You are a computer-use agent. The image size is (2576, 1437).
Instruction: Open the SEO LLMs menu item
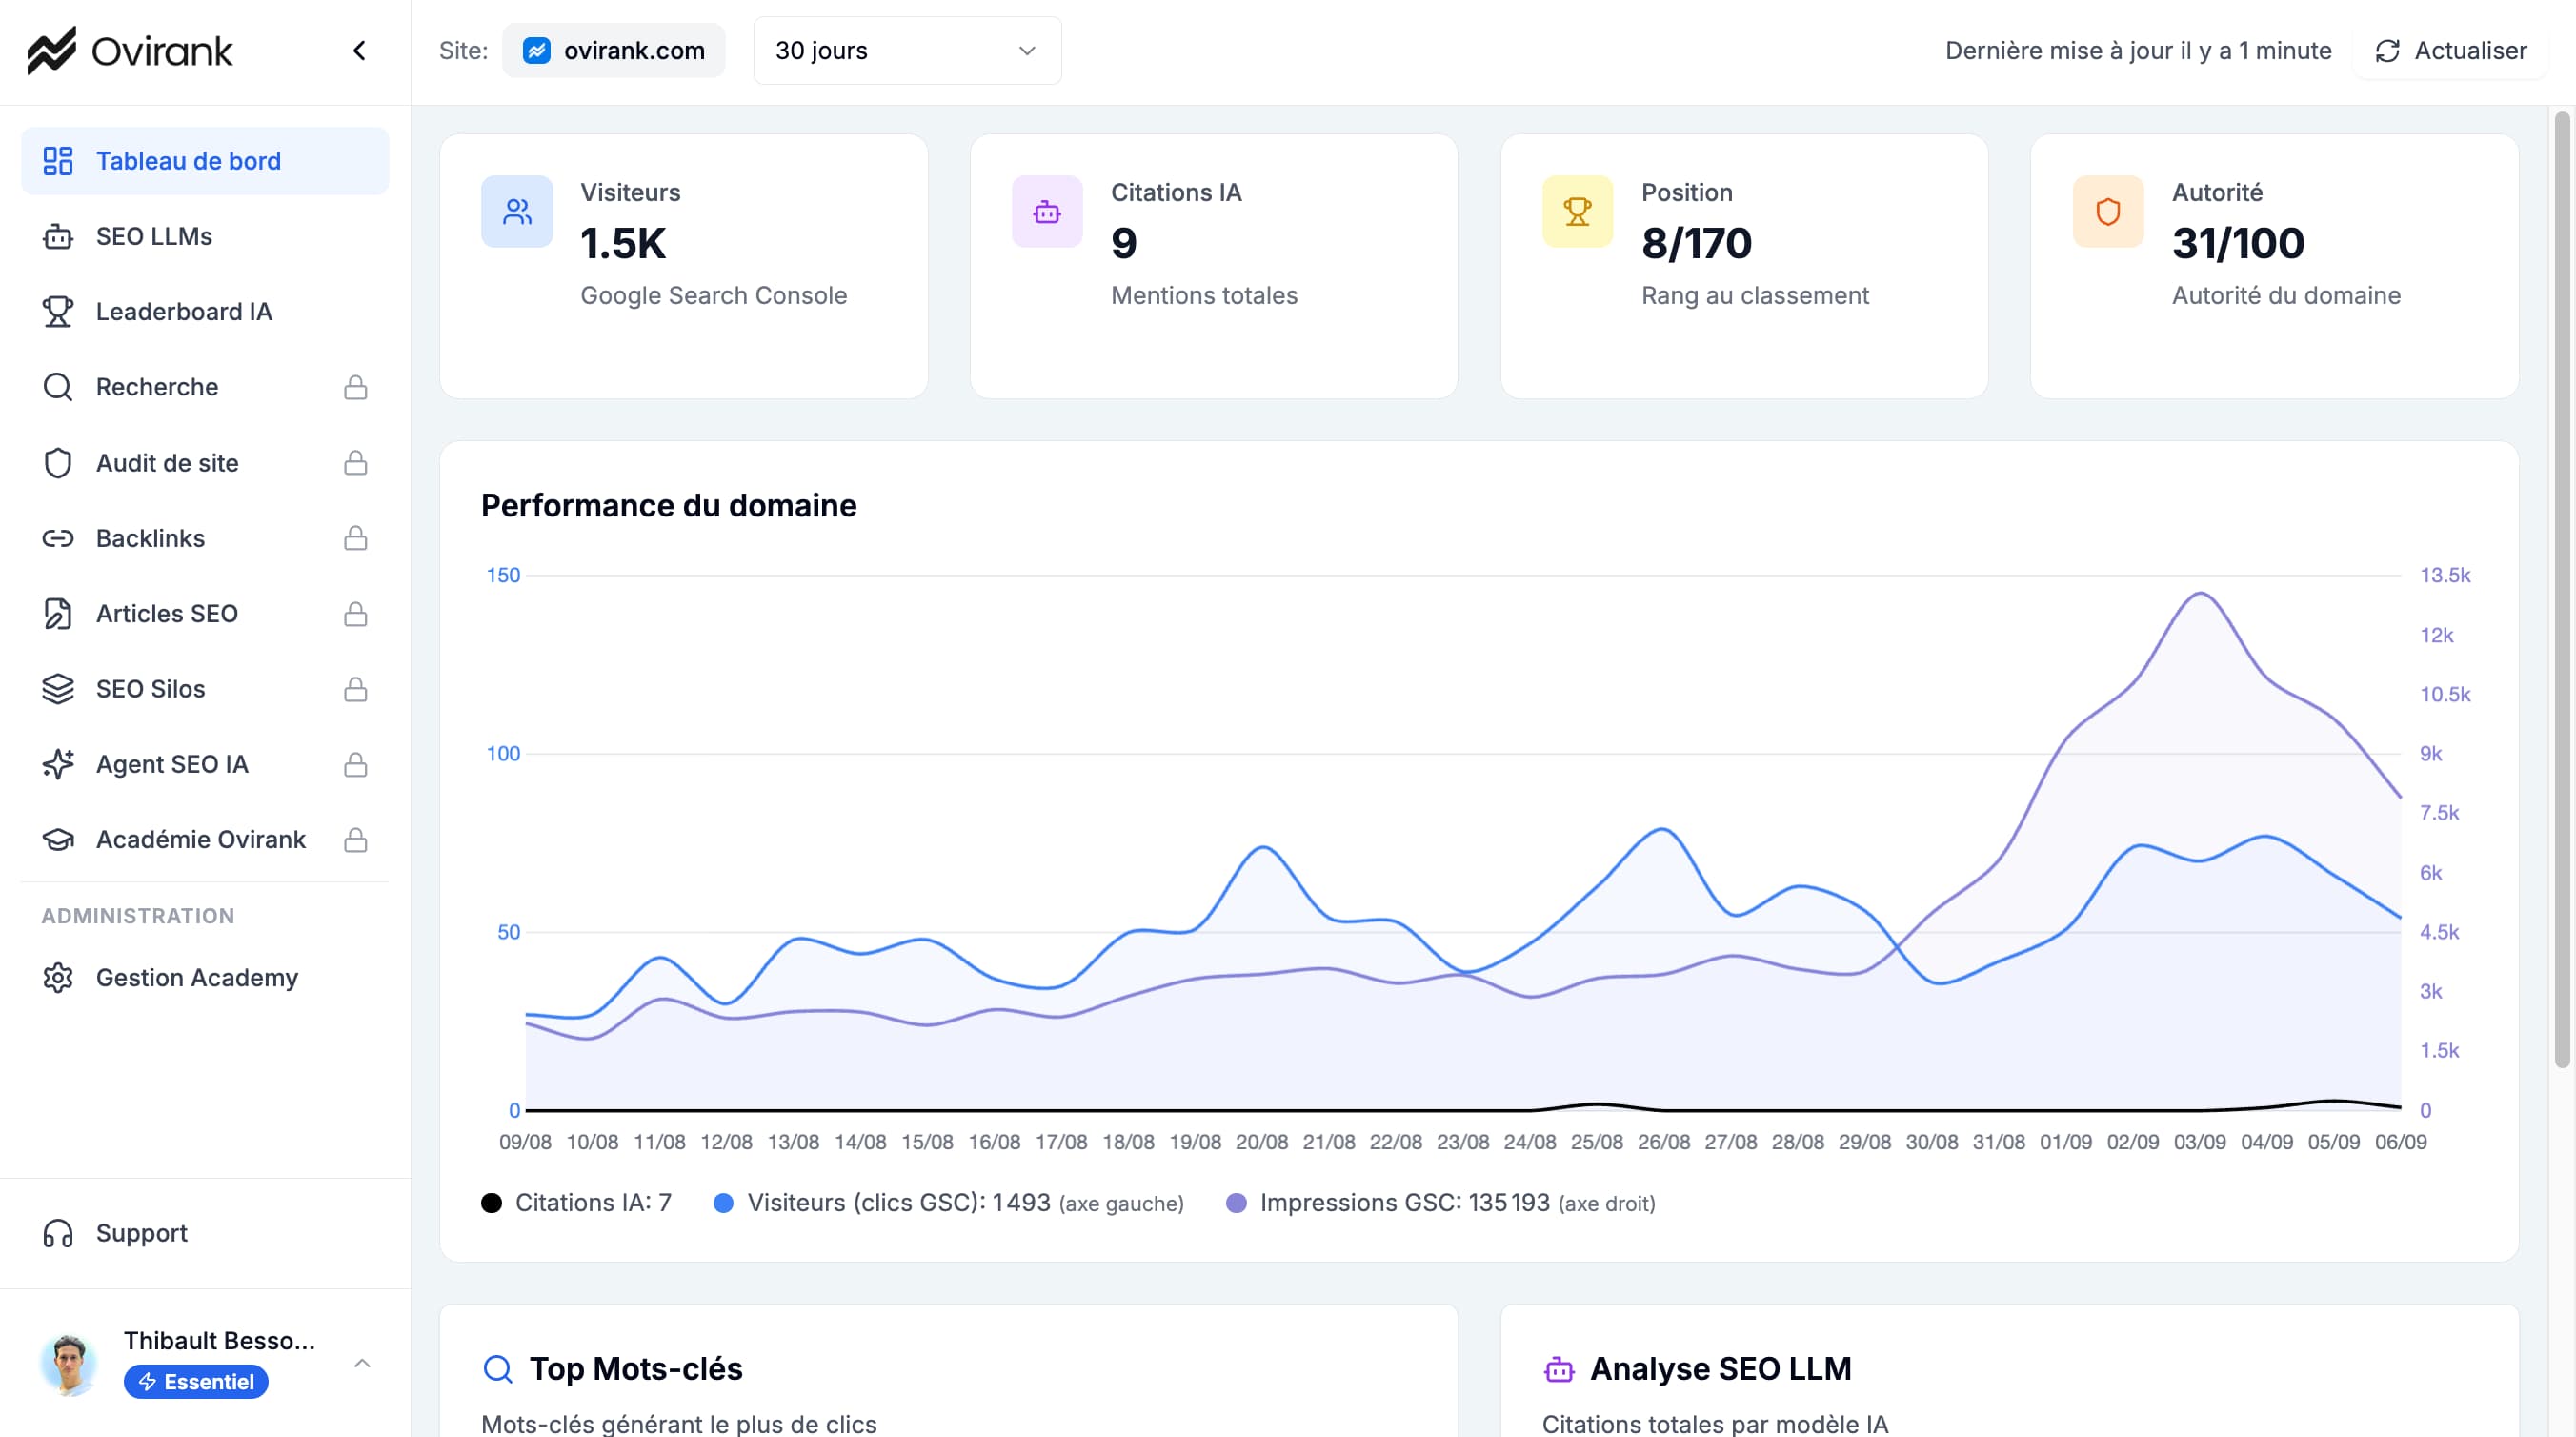point(154,236)
